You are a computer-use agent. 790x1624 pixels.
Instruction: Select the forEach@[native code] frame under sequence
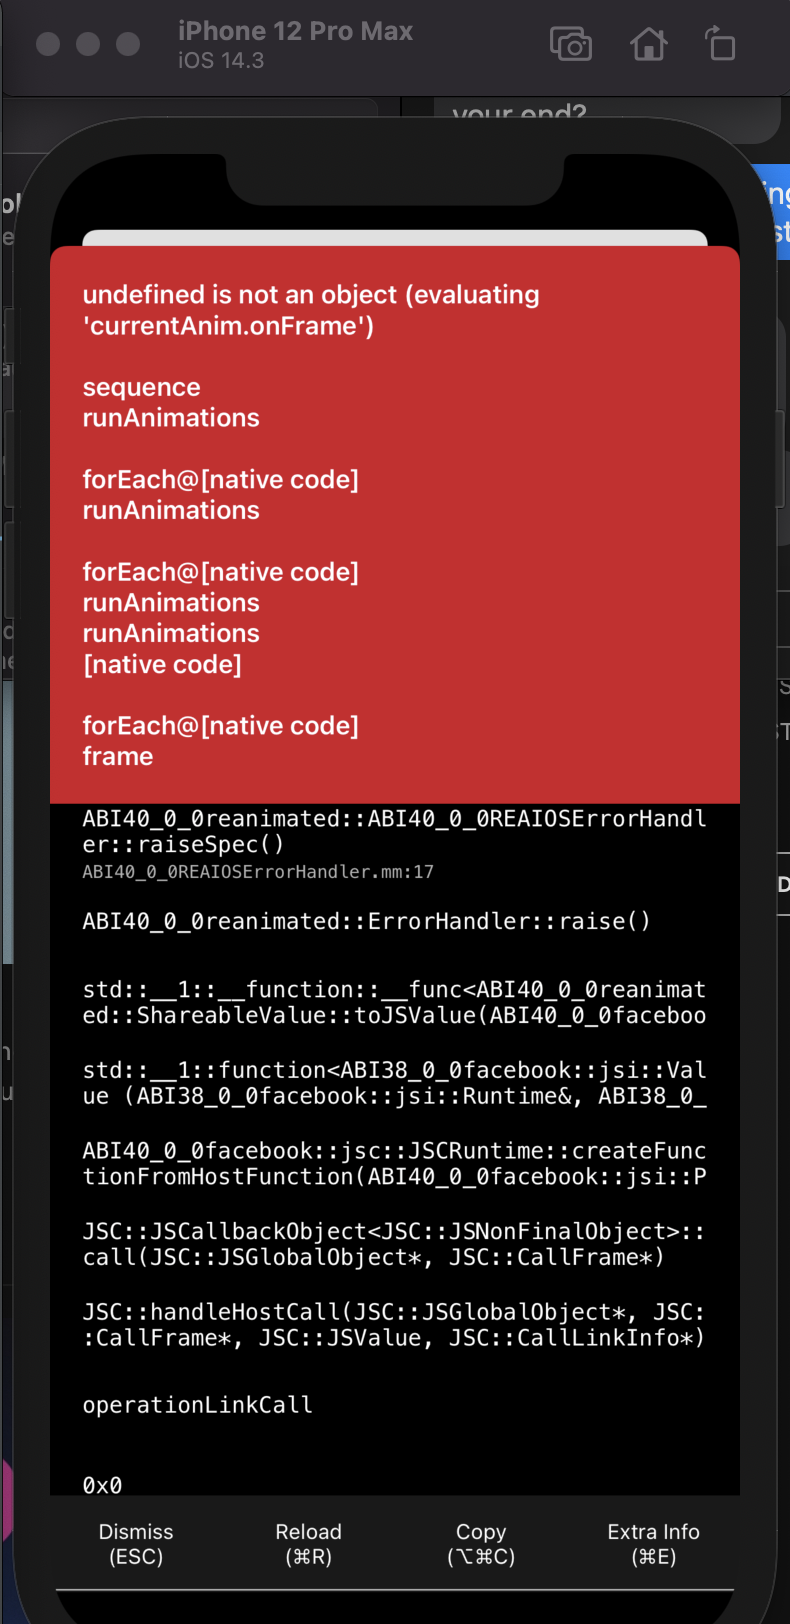(222, 479)
